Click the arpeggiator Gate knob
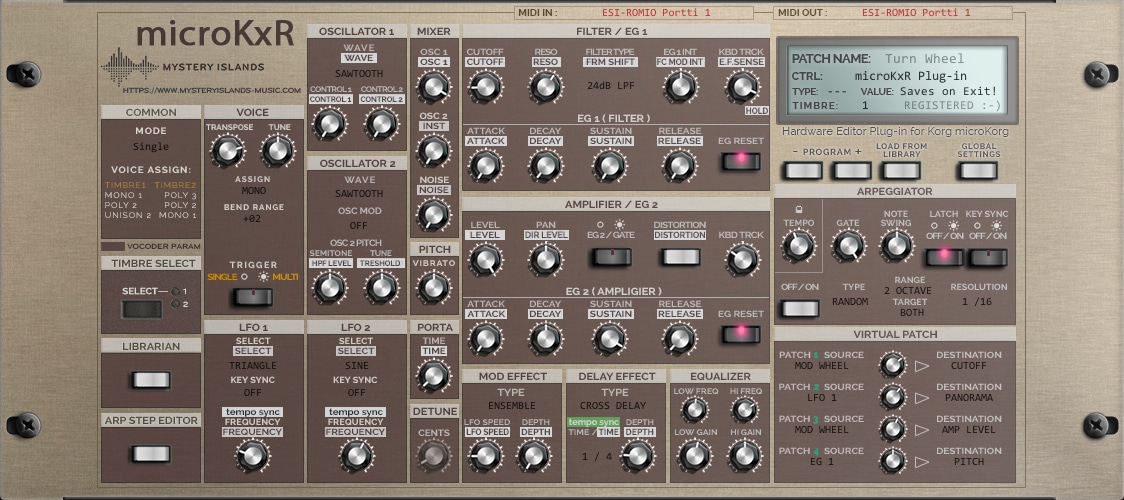Viewport: 1124px width, 500px height. [x=848, y=246]
